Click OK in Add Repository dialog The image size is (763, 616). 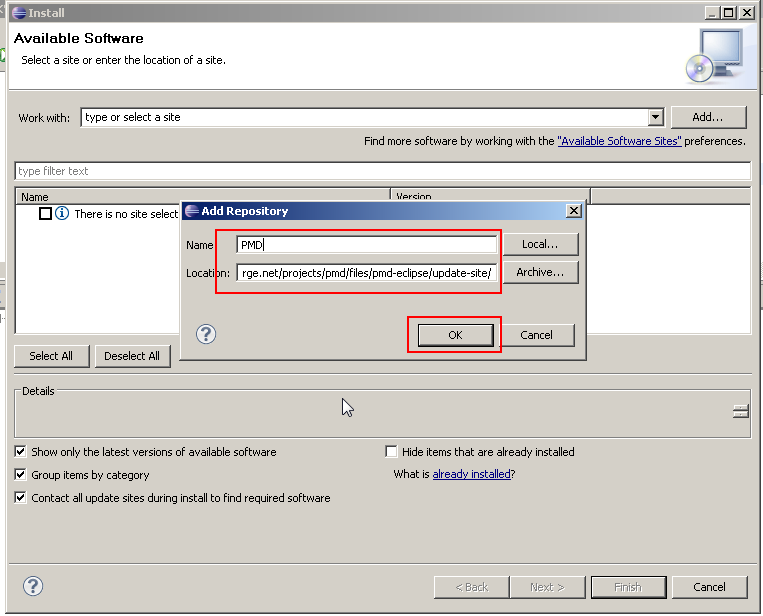(455, 335)
